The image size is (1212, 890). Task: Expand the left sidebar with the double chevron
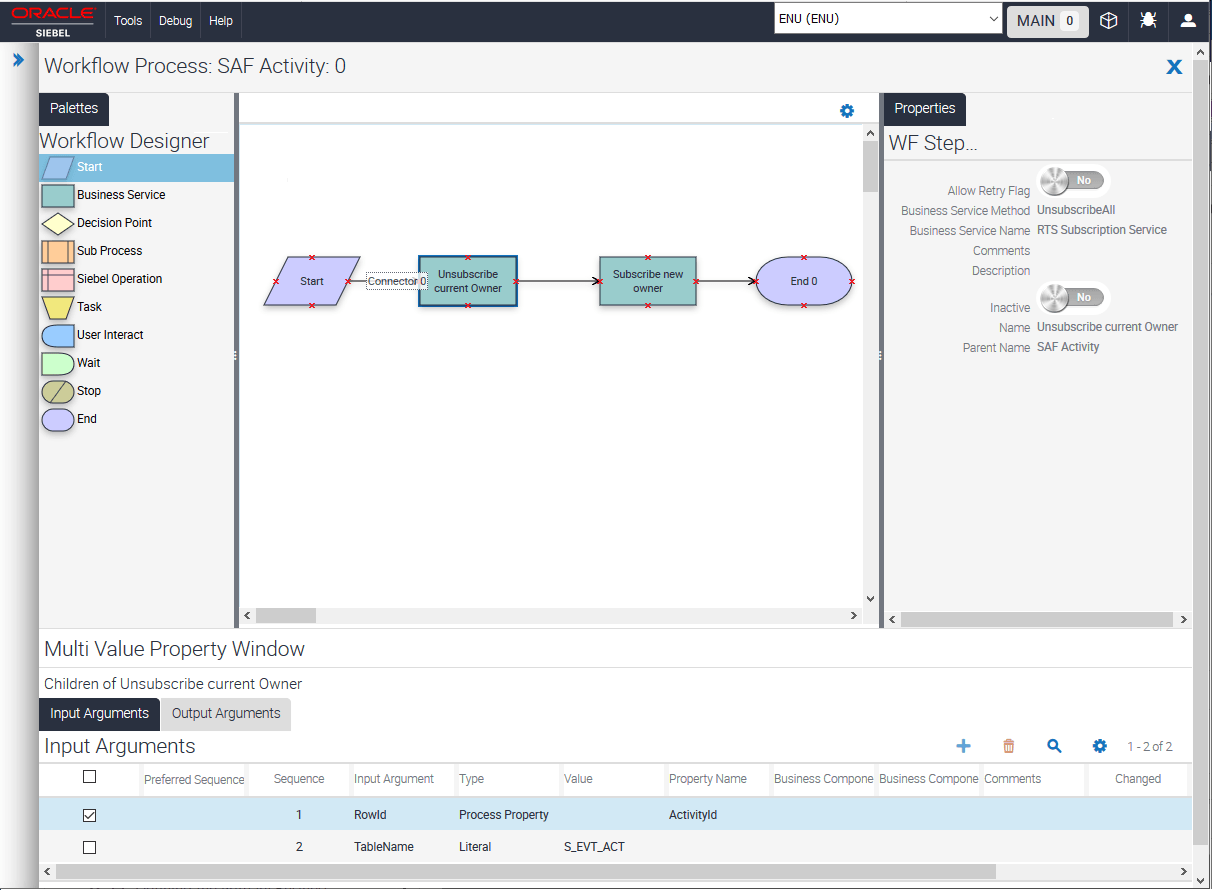[x=19, y=59]
